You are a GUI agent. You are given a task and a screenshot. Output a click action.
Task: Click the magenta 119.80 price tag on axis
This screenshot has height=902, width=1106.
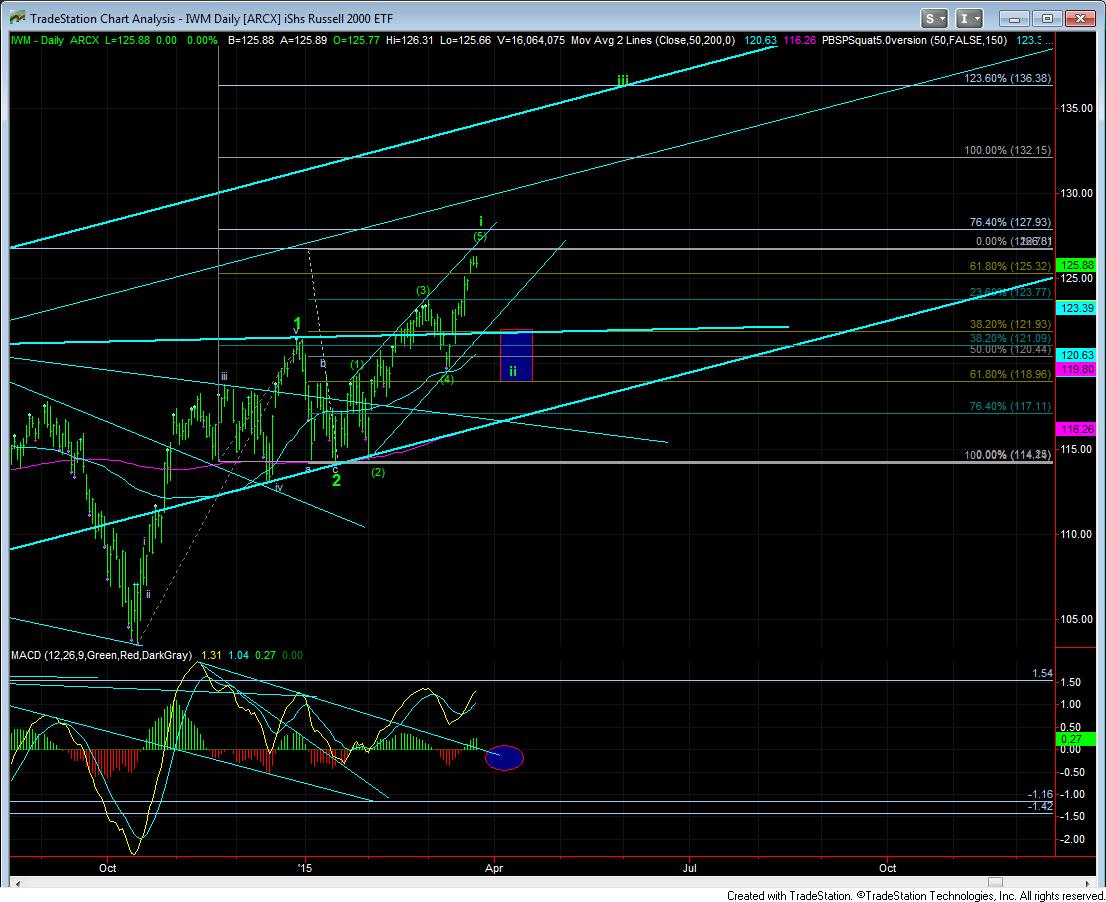pyautogui.click(x=1076, y=369)
